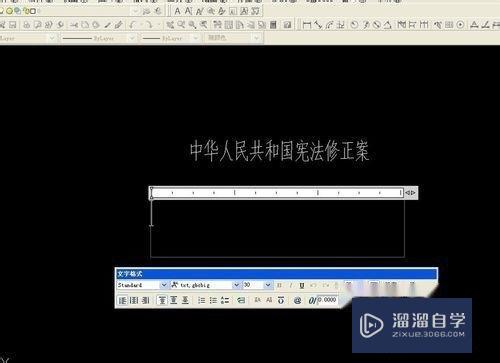The width and height of the screenshot is (500, 363).
Task: Click the Aligned dimension tool
Action: (x=318, y=25)
